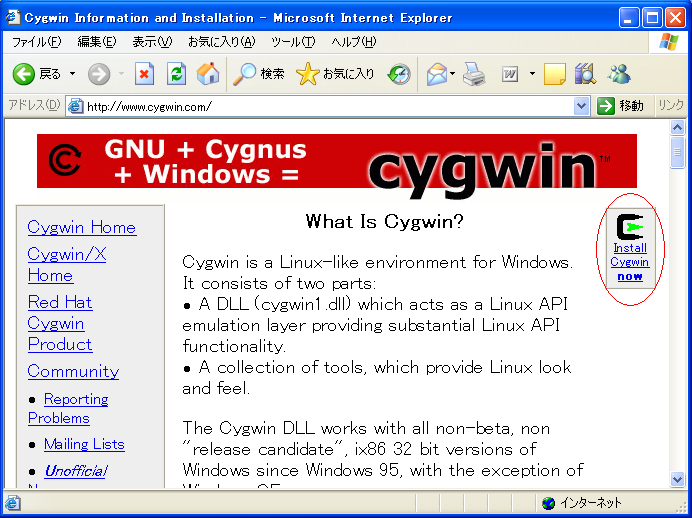The image size is (692, 518).
Task: Expand the address bar dropdown arrow
Action: click(582, 106)
